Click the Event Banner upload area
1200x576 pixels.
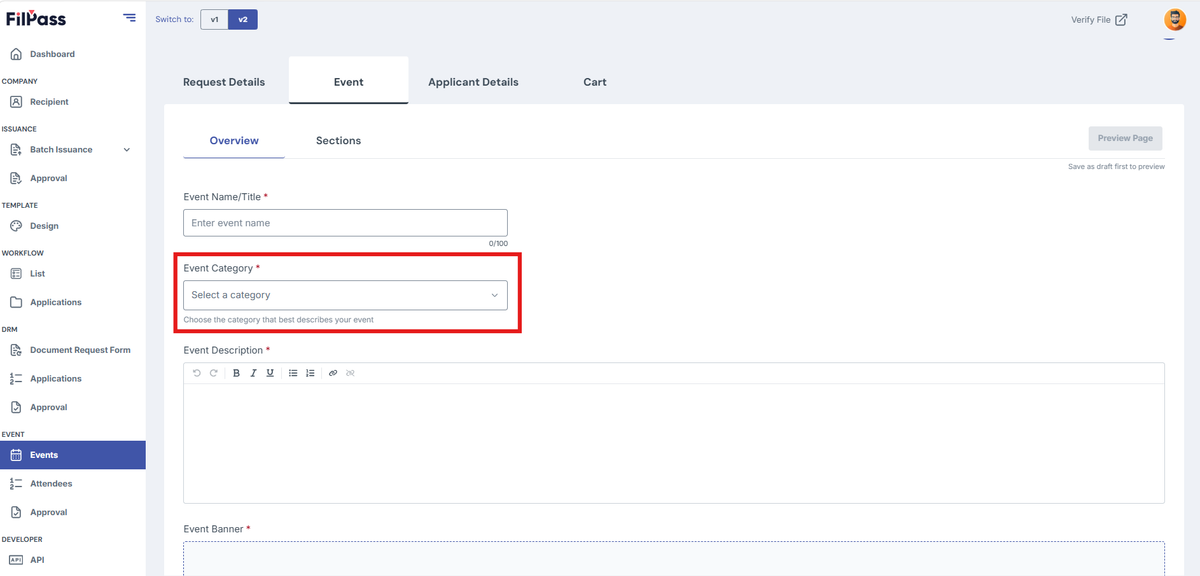(x=674, y=558)
